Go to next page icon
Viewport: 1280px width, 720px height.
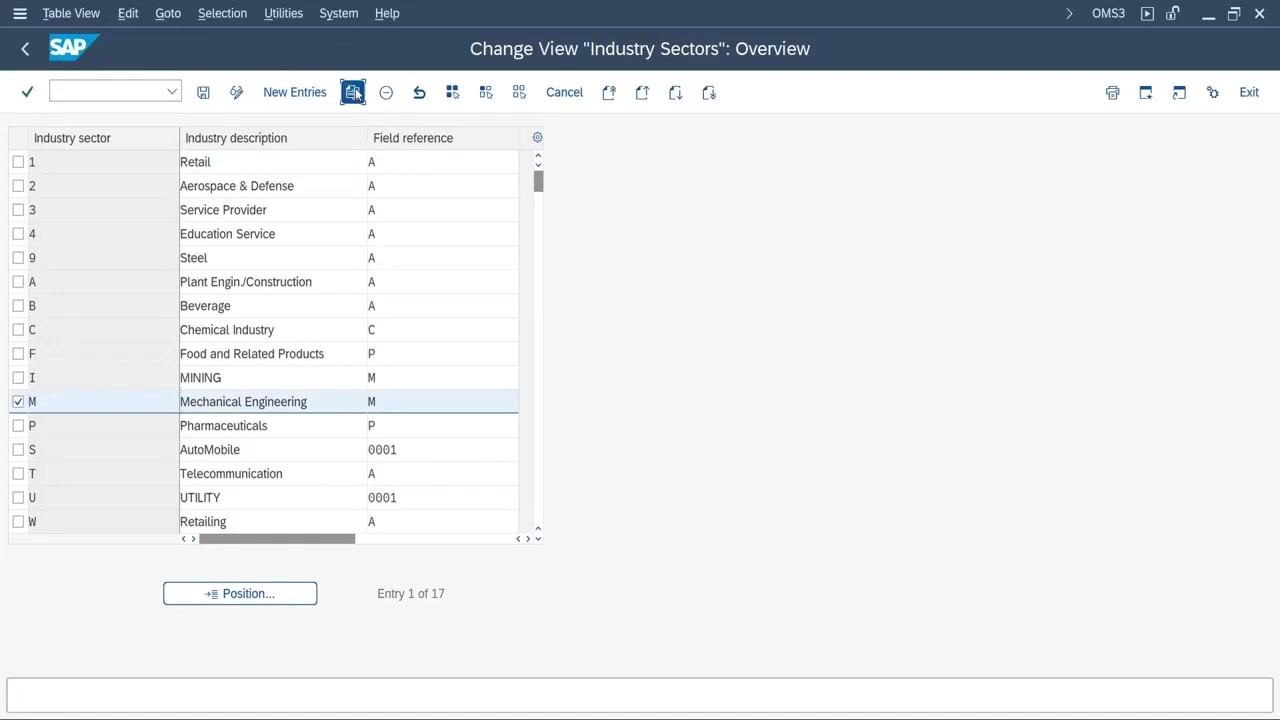coord(676,92)
